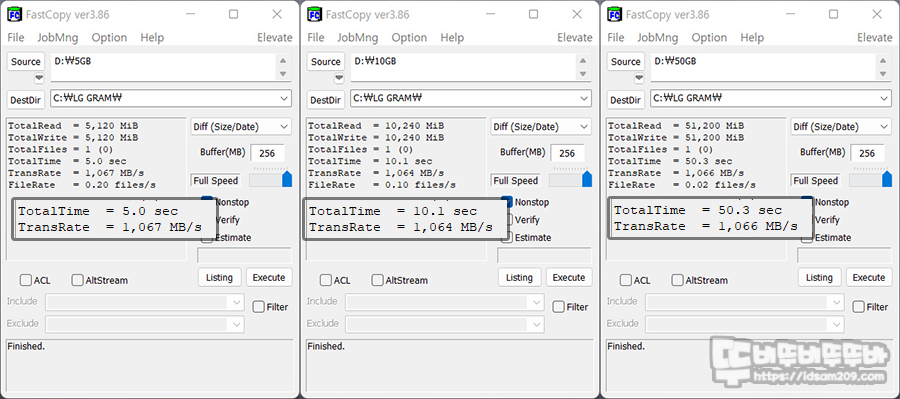Open source history arrow below Source in 50GB window

(x=639, y=78)
